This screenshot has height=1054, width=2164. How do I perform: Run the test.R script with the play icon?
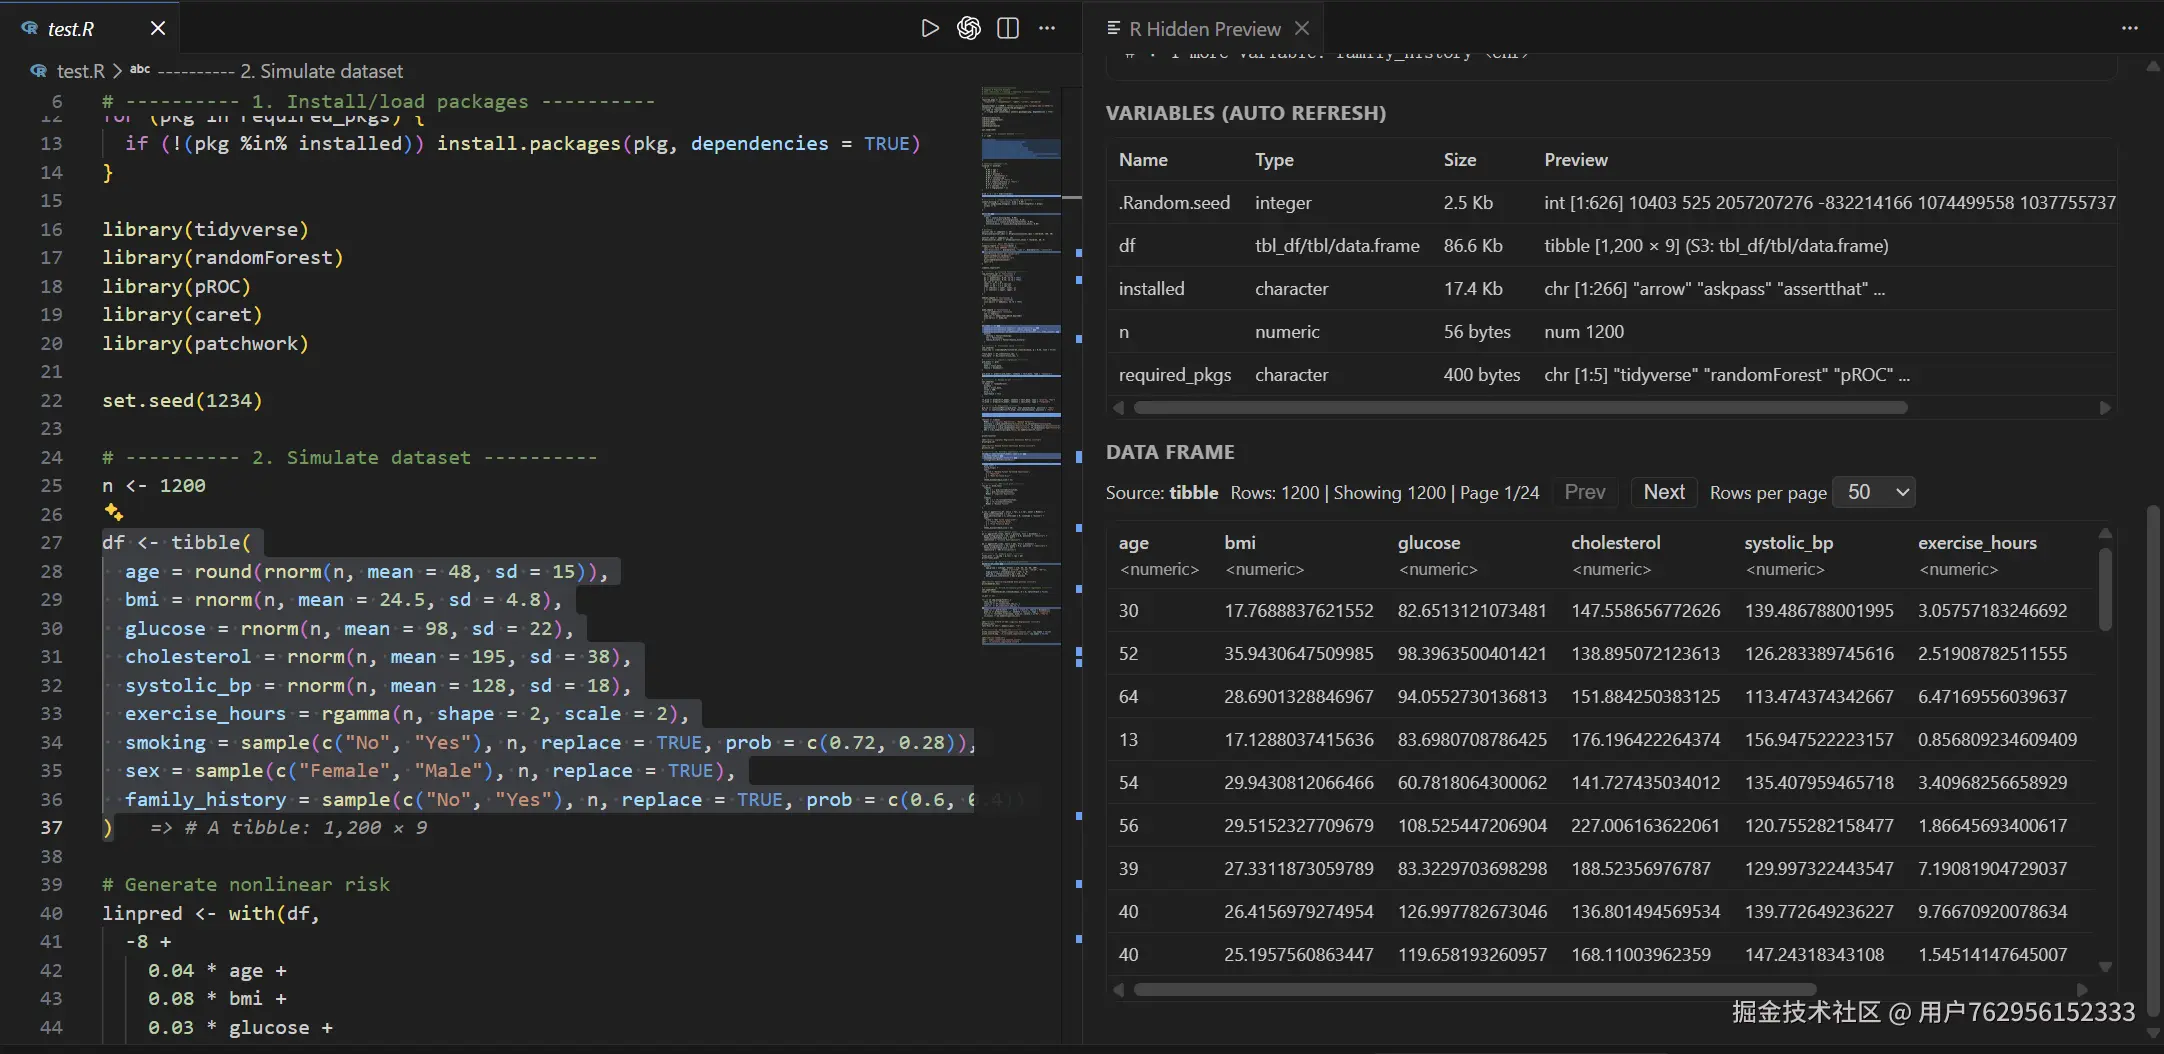pos(929,28)
